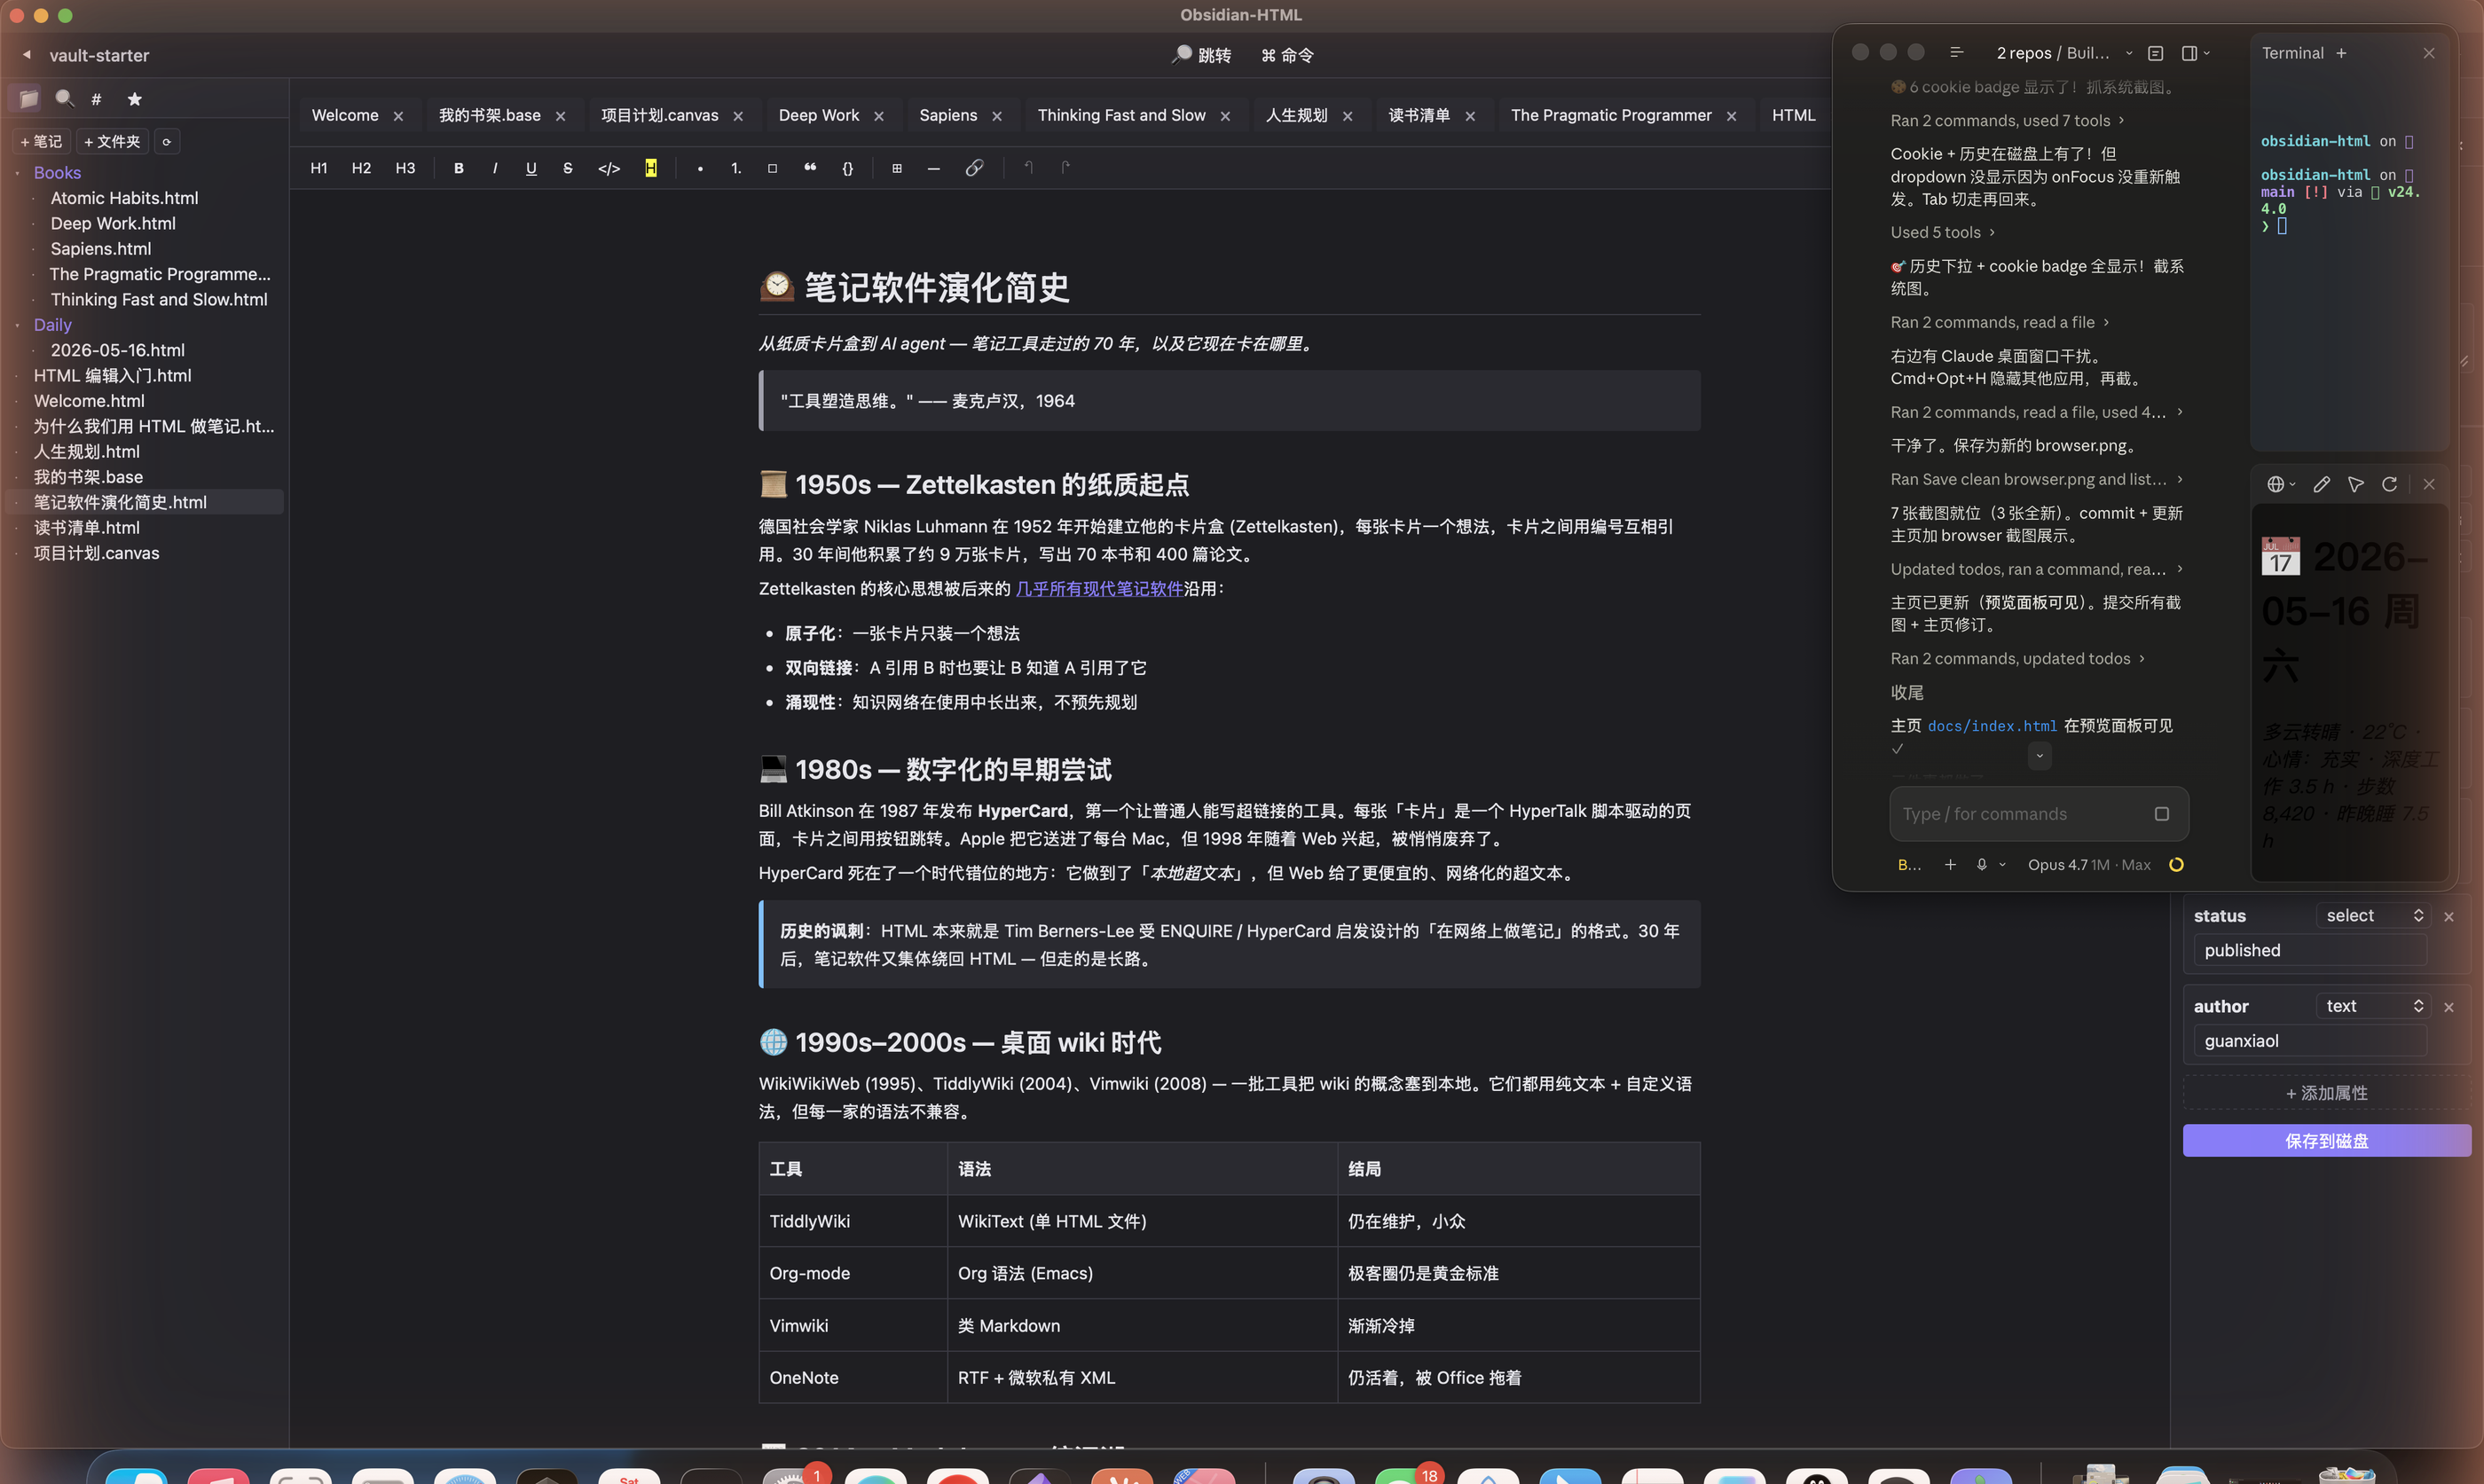Insert horizontal rule from toolbar
Viewport: 2484px width, 1484px height.
coord(934,168)
